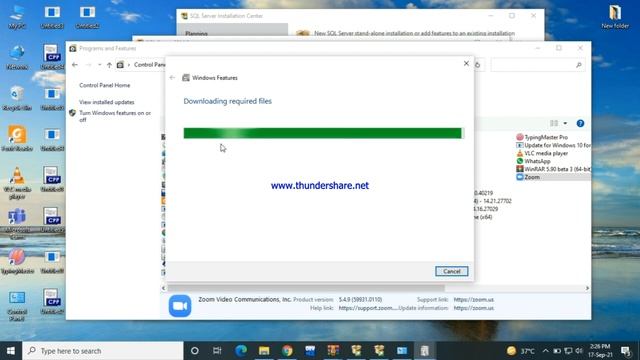Click the up-one-level arrow in Programs and Features

click(109, 65)
